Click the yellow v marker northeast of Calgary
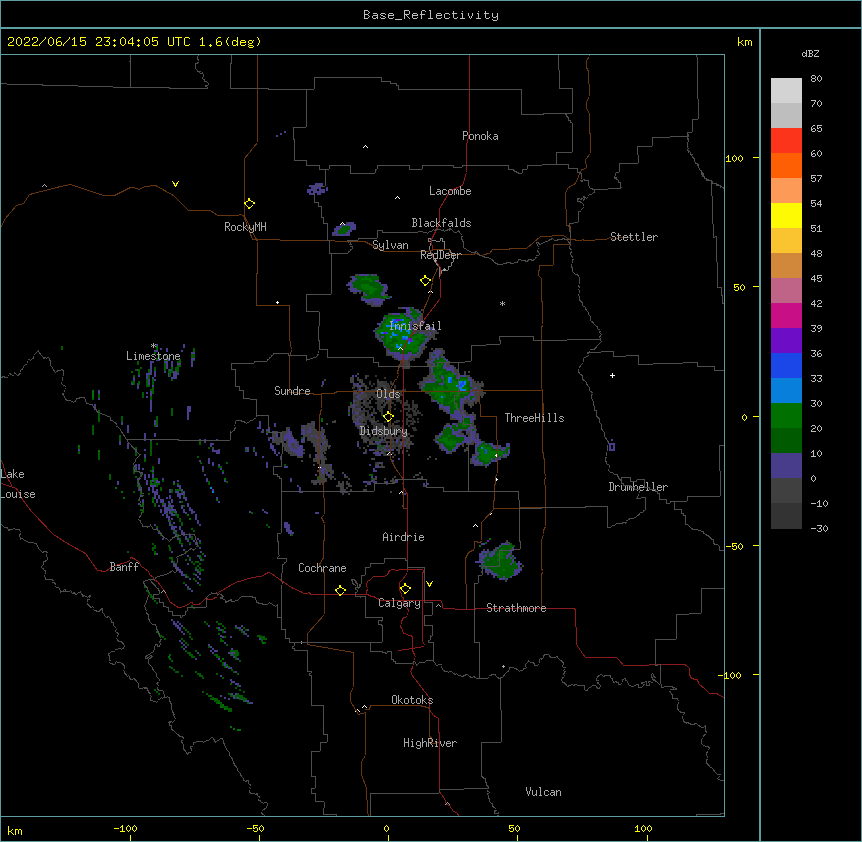This screenshot has height=842, width=862. pyautogui.click(x=429, y=584)
